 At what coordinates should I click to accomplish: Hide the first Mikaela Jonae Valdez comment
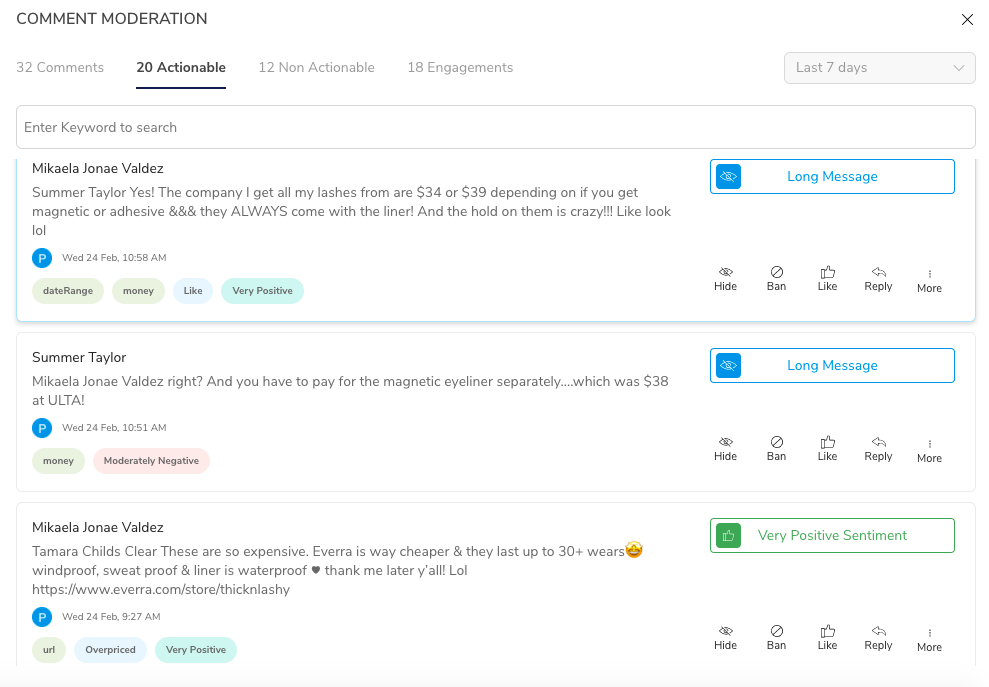pos(725,279)
